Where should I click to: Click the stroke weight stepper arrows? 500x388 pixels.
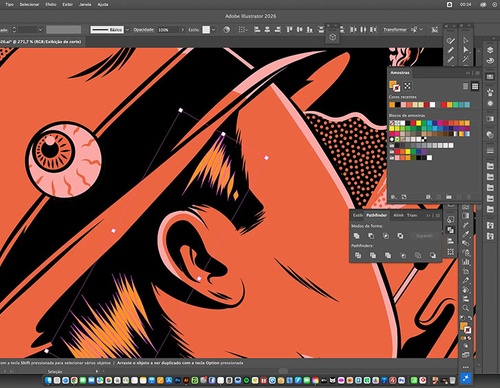pyautogui.click(x=14, y=30)
